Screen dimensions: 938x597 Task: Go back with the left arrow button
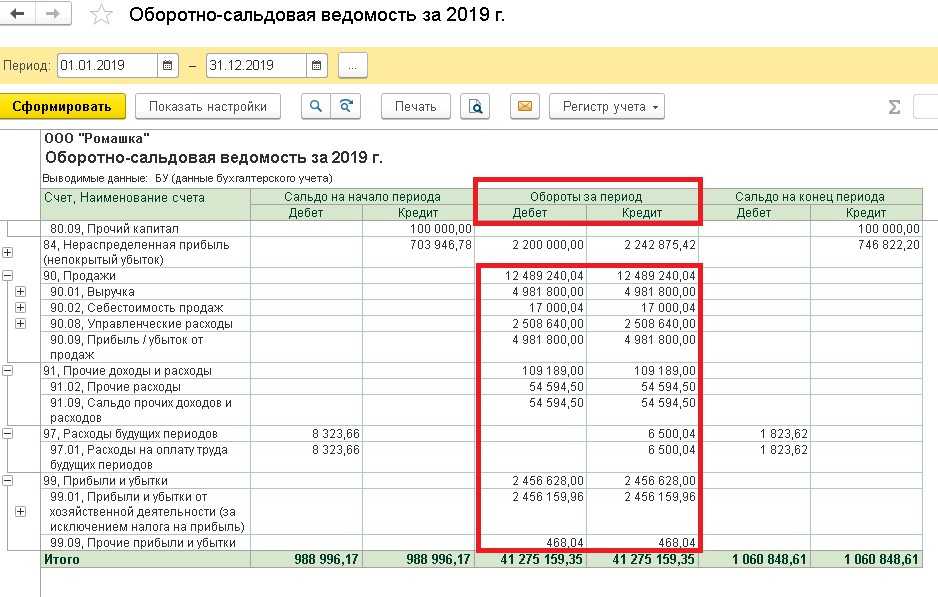pyautogui.click(x=18, y=13)
